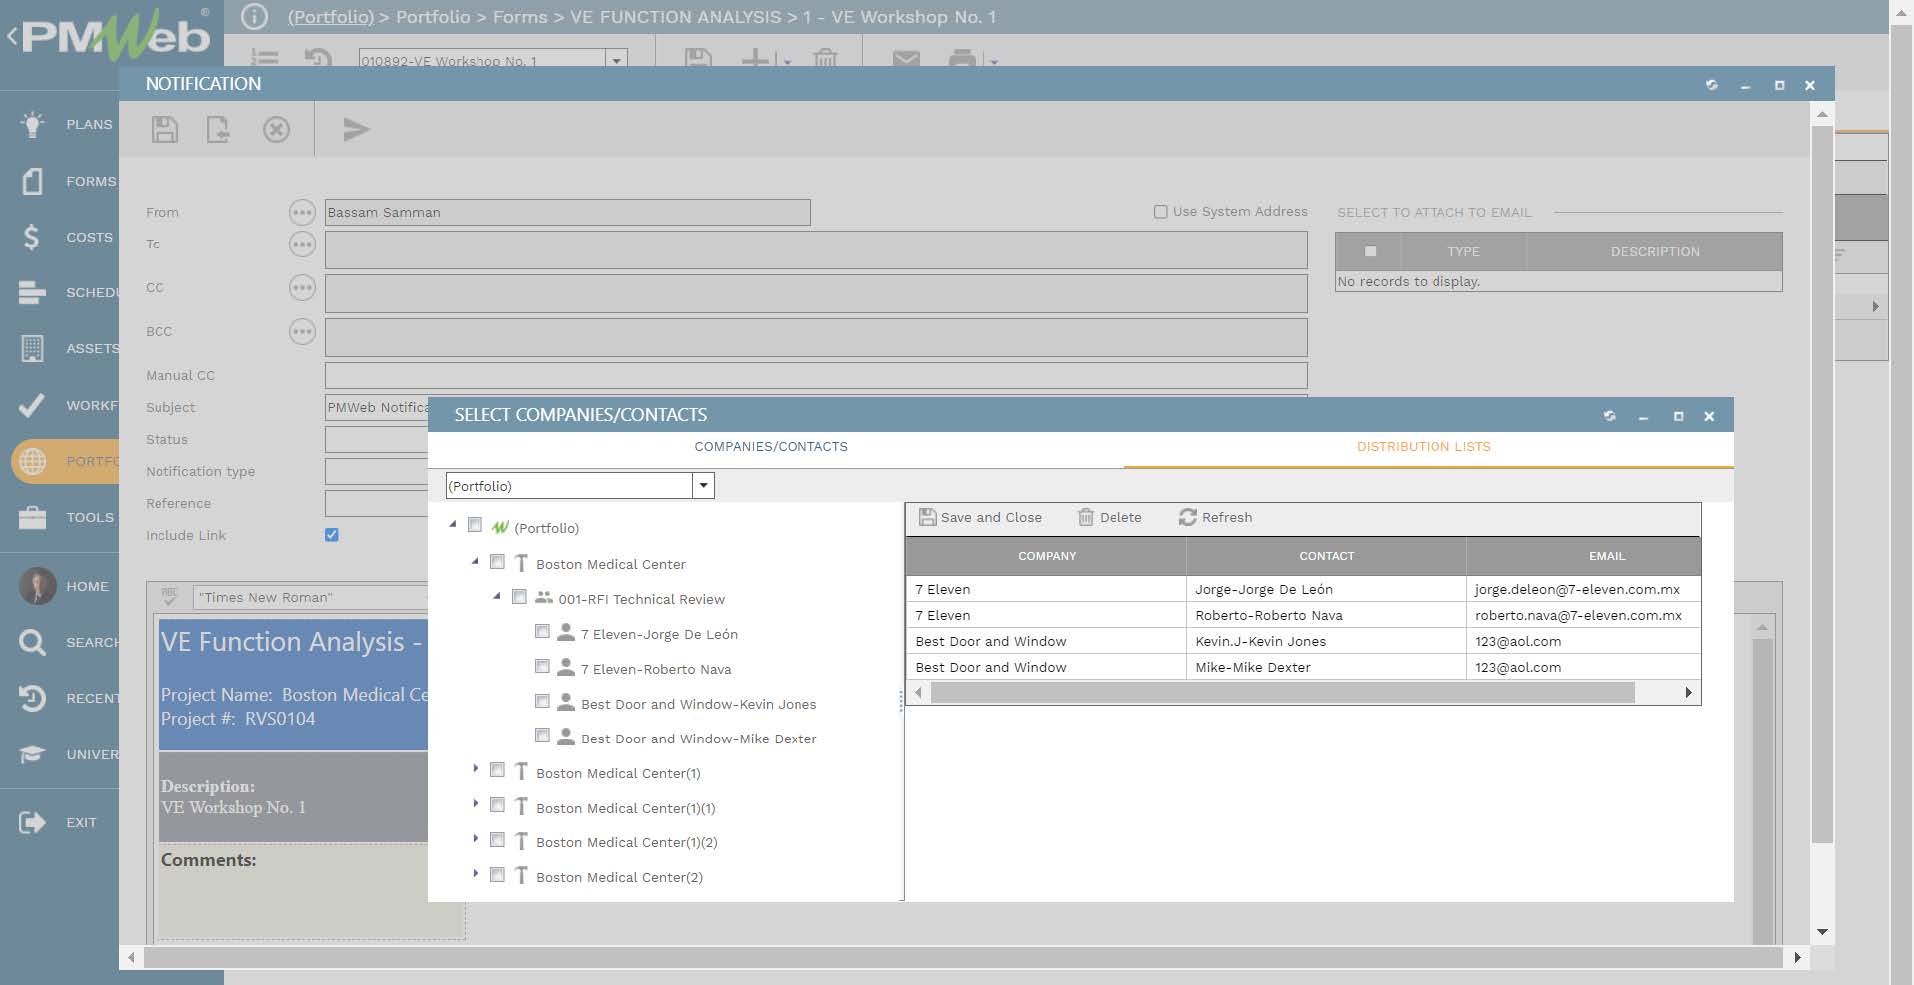The image size is (1914, 985).
Task: Open the Portfolio combo box dropdown
Action: pyautogui.click(x=703, y=485)
